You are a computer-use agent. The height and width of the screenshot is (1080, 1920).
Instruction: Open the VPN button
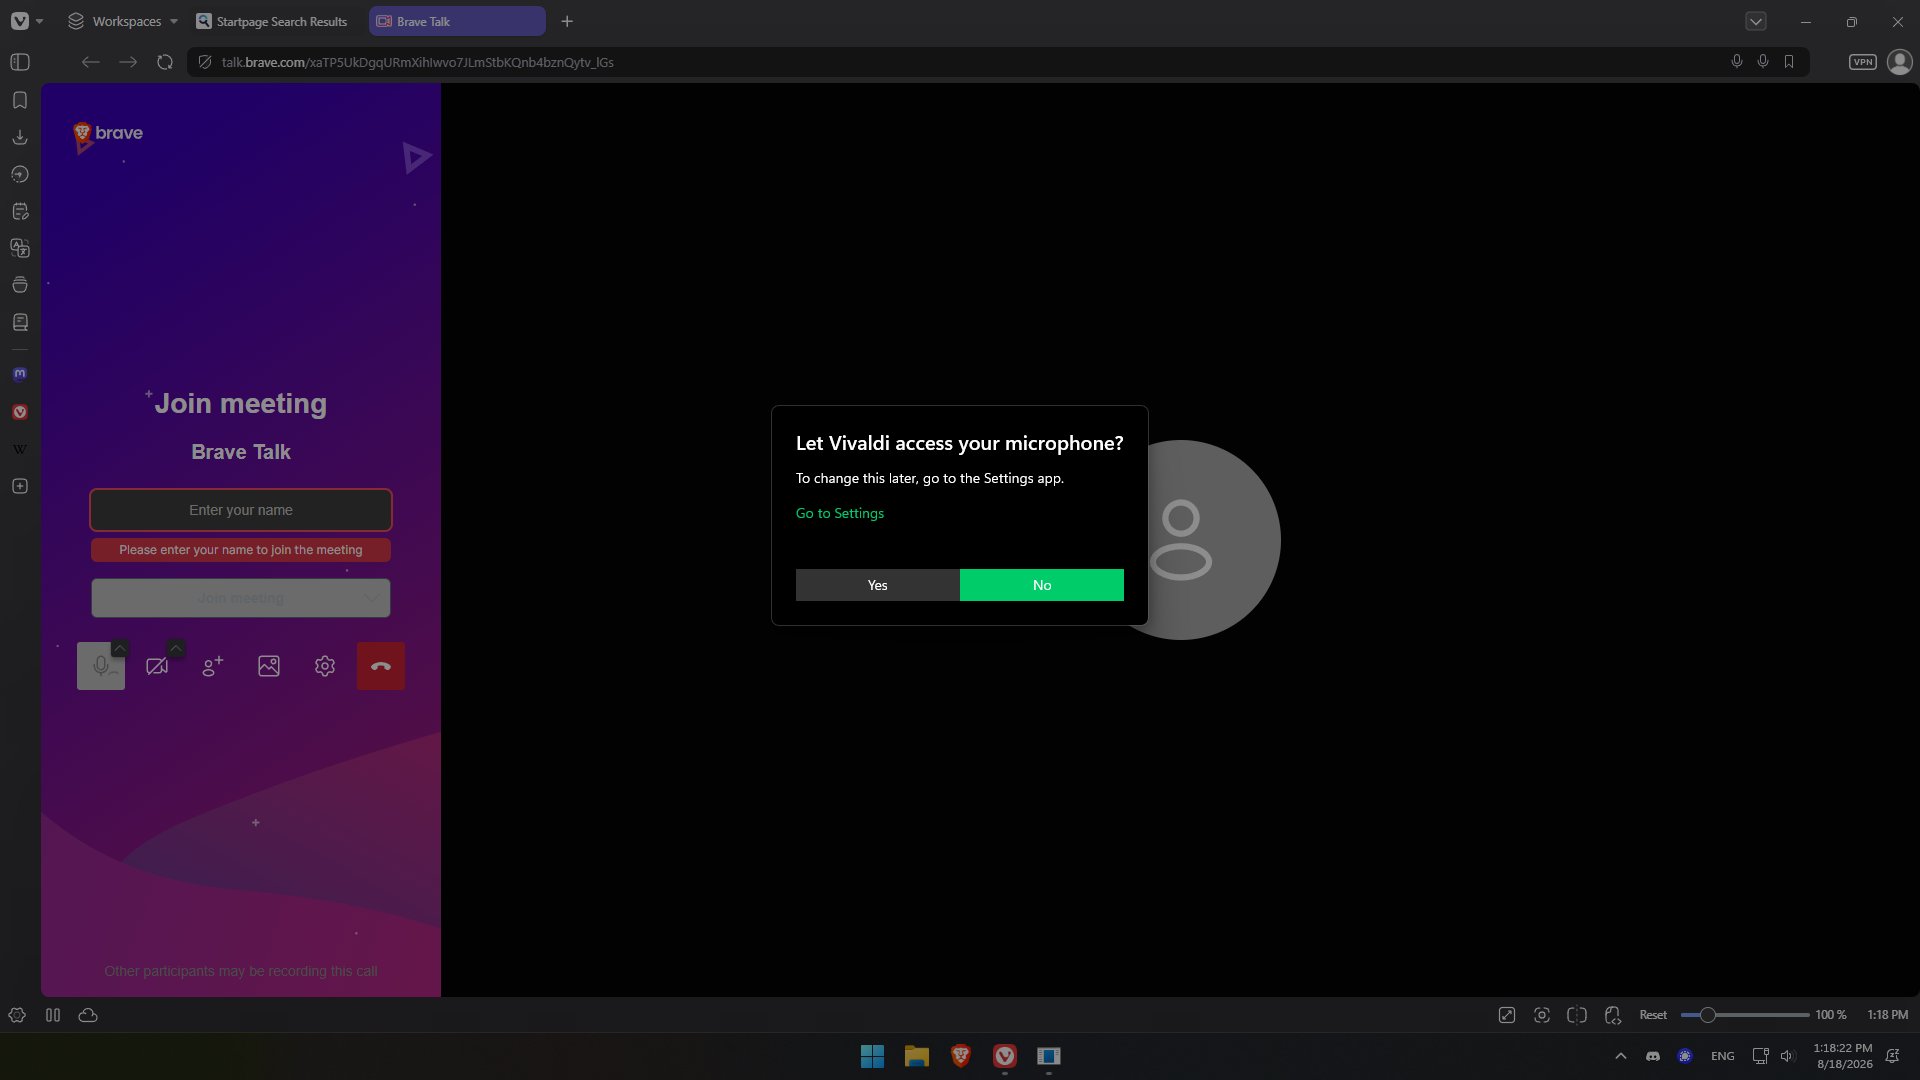(x=1863, y=62)
